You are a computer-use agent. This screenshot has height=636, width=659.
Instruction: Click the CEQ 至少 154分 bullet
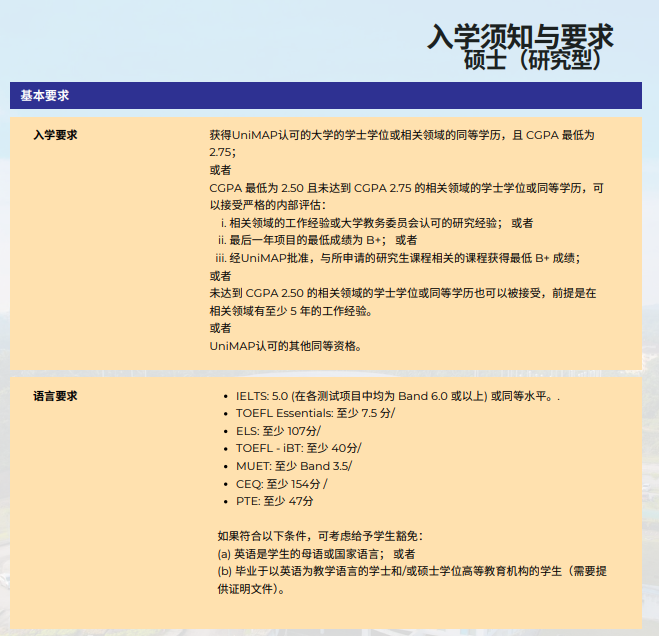tap(281, 483)
